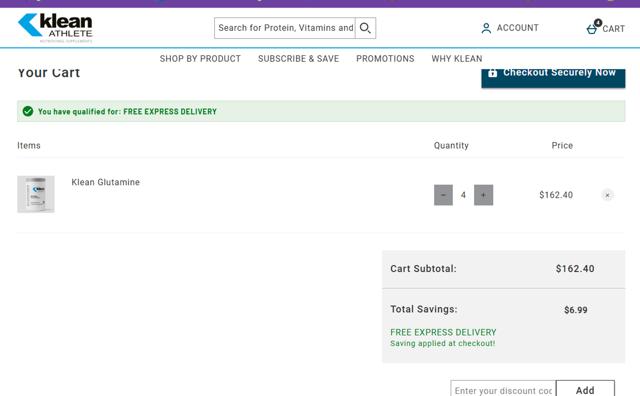Image resolution: width=640 pixels, height=396 pixels.
Task: Open the Shop By Product menu
Action: [x=200, y=59]
